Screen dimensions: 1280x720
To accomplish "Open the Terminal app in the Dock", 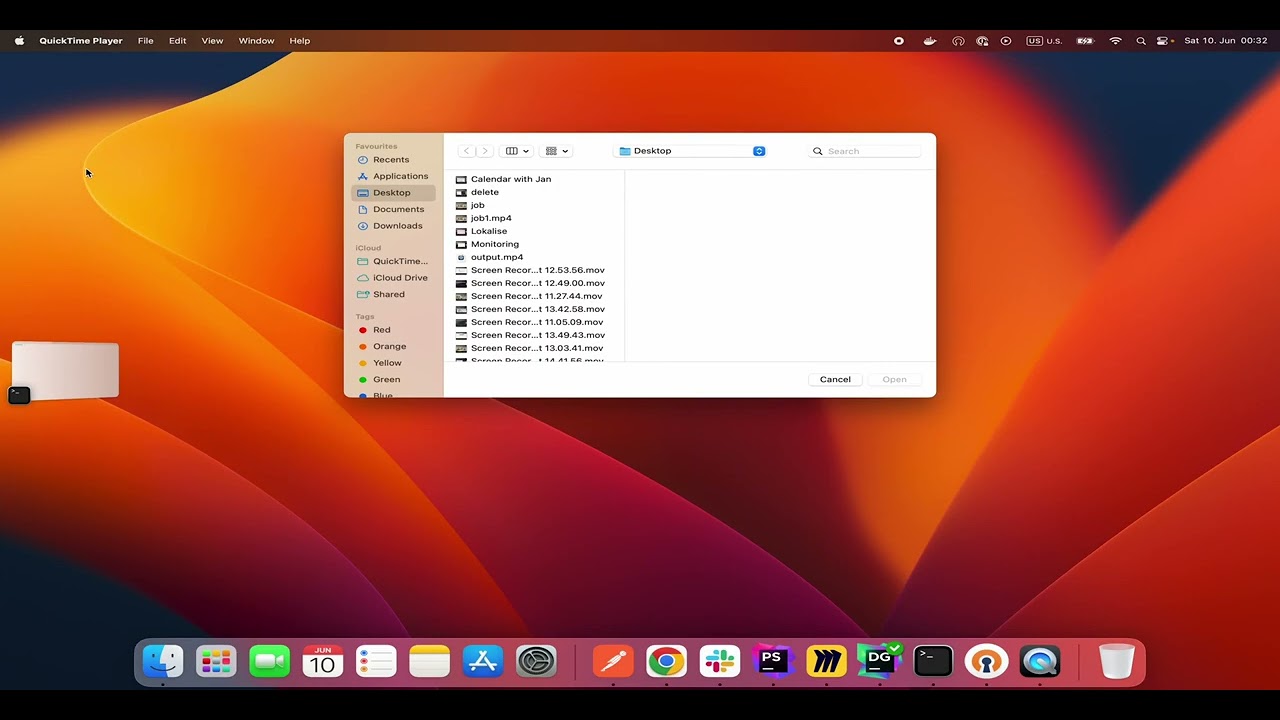I will tap(933, 661).
